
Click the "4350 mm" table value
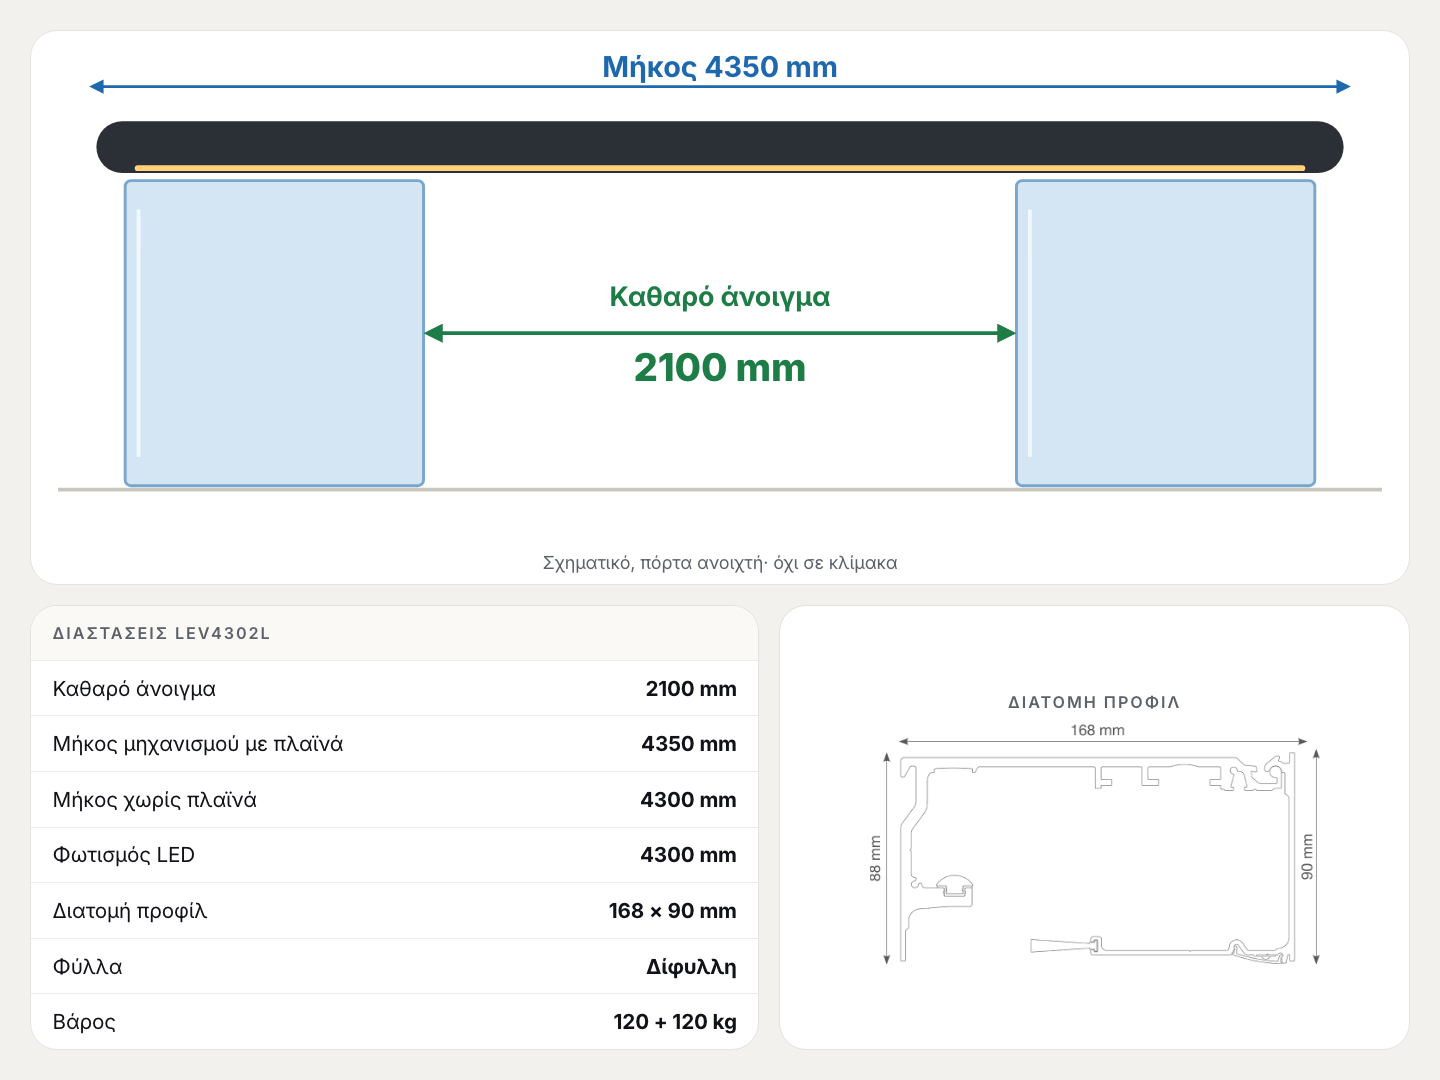(x=689, y=744)
